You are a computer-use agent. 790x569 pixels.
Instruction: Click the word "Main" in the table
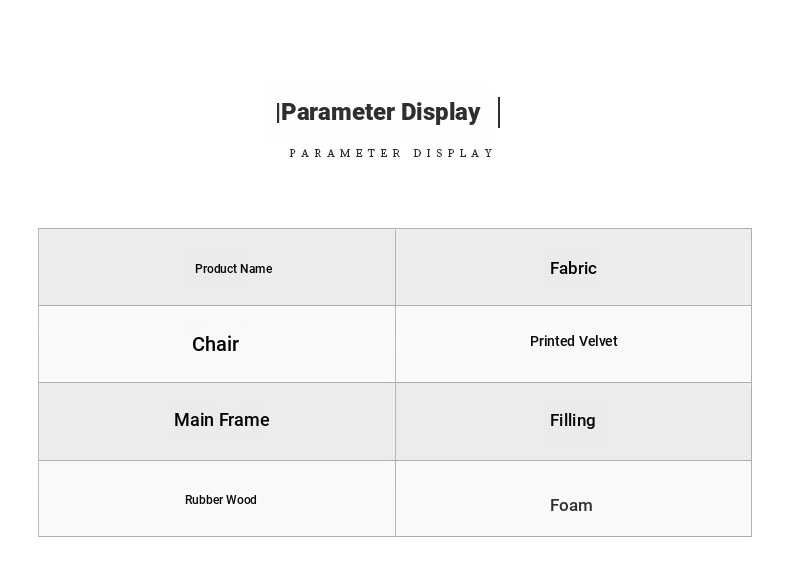194,420
